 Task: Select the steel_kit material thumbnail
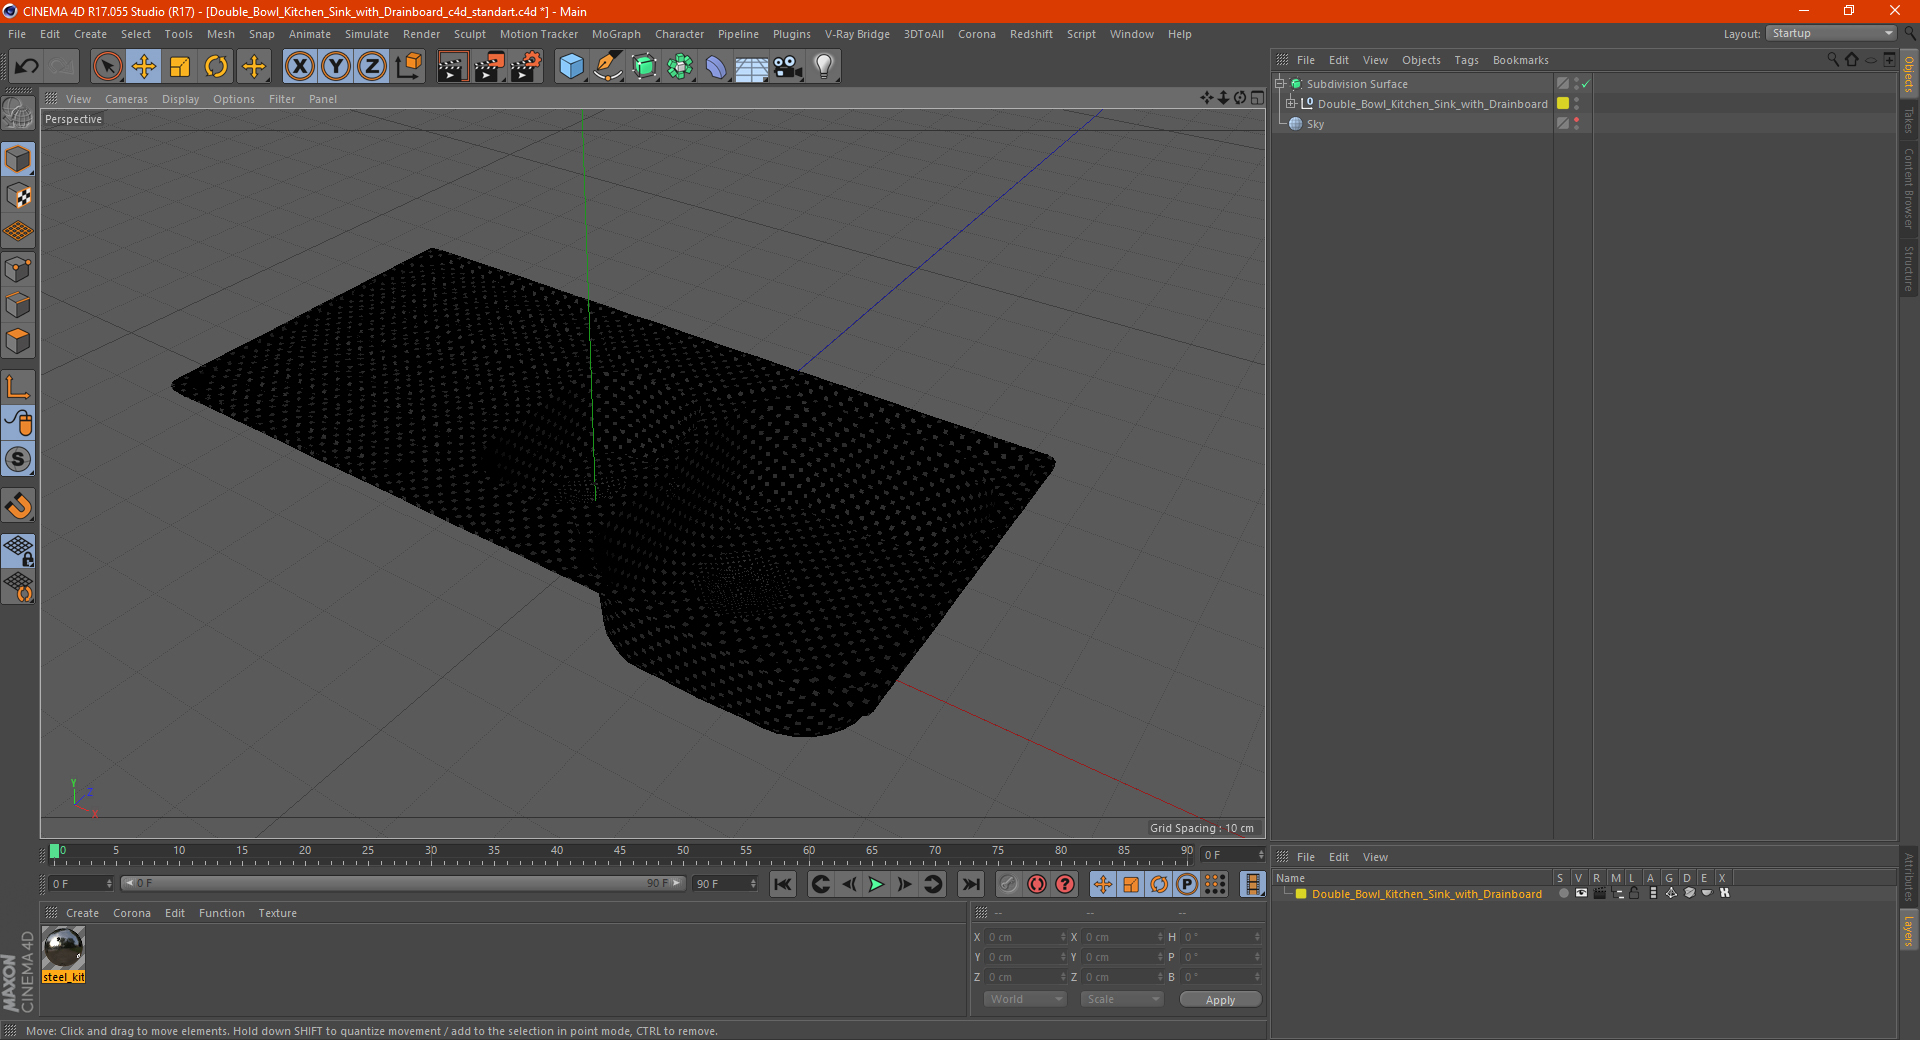point(63,948)
